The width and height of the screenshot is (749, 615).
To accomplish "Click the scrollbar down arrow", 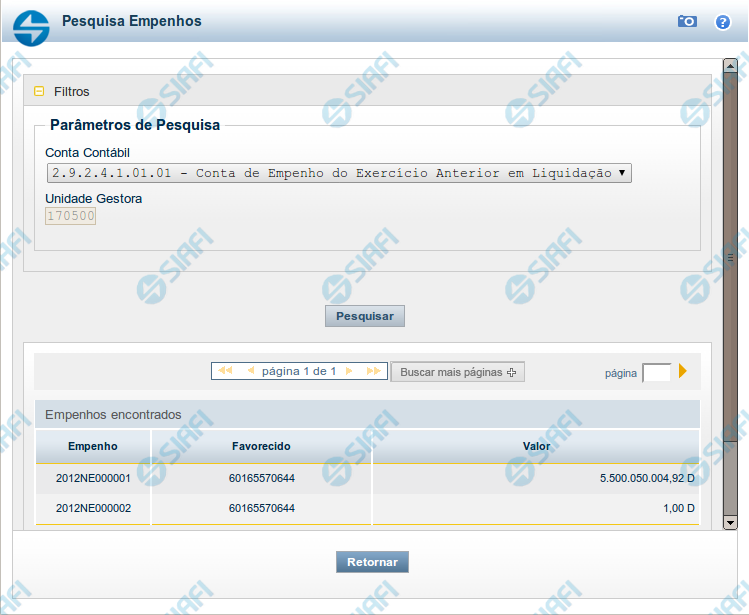I will (730, 522).
